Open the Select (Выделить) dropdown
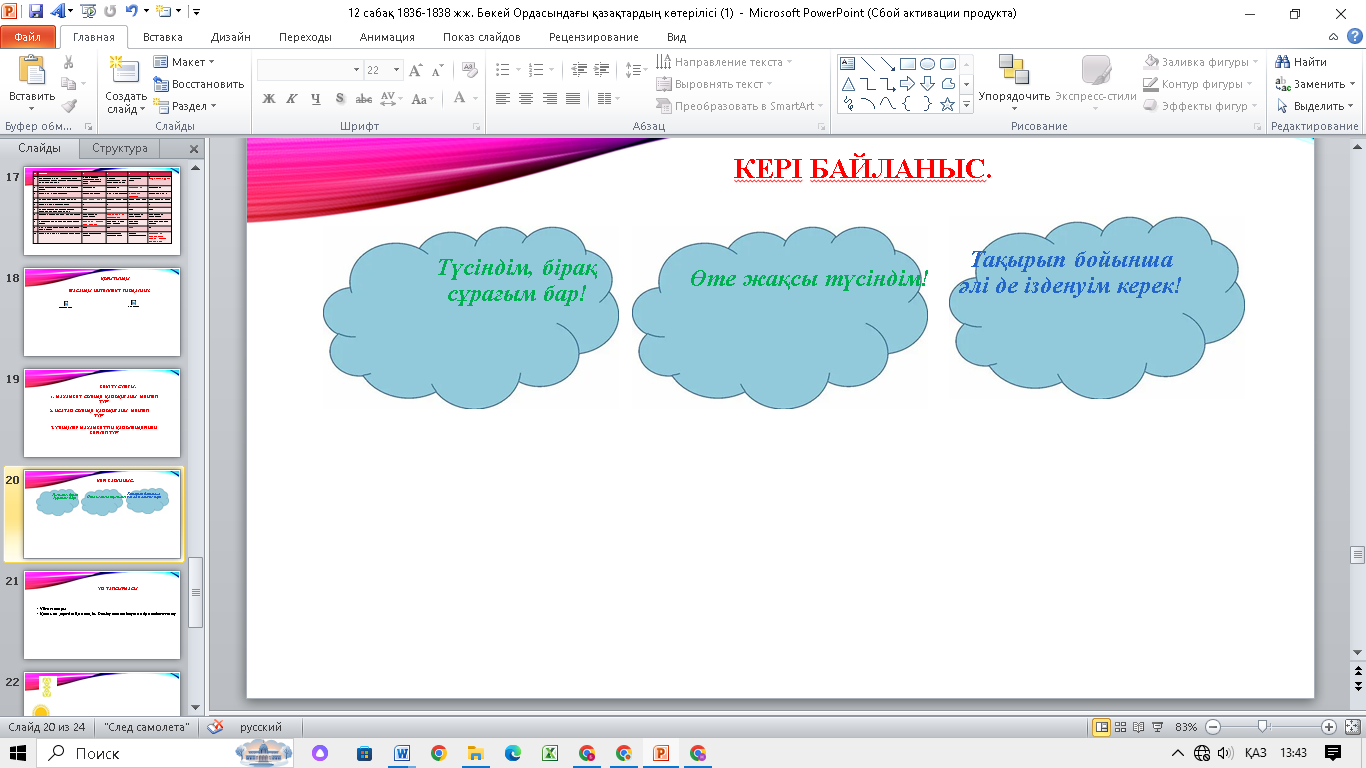The width and height of the screenshot is (1366, 768). click(x=1315, y=106)
